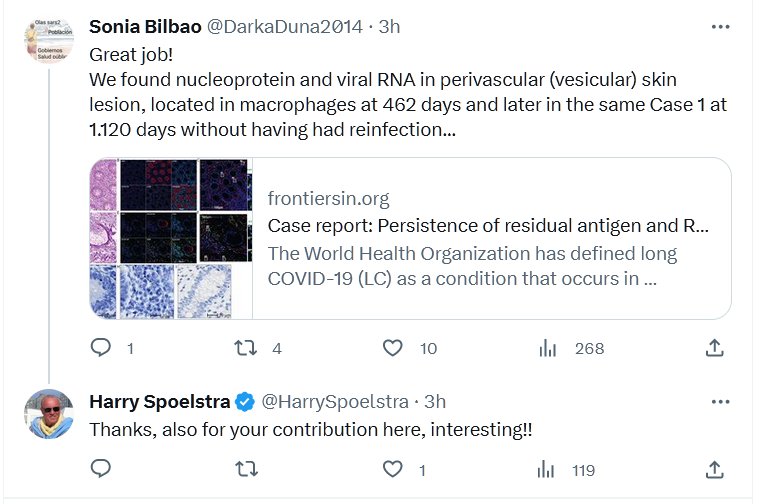Share Sonia Bilbao's tweet
This screenshot has width=774, height=504.
(x=715, y=348)
